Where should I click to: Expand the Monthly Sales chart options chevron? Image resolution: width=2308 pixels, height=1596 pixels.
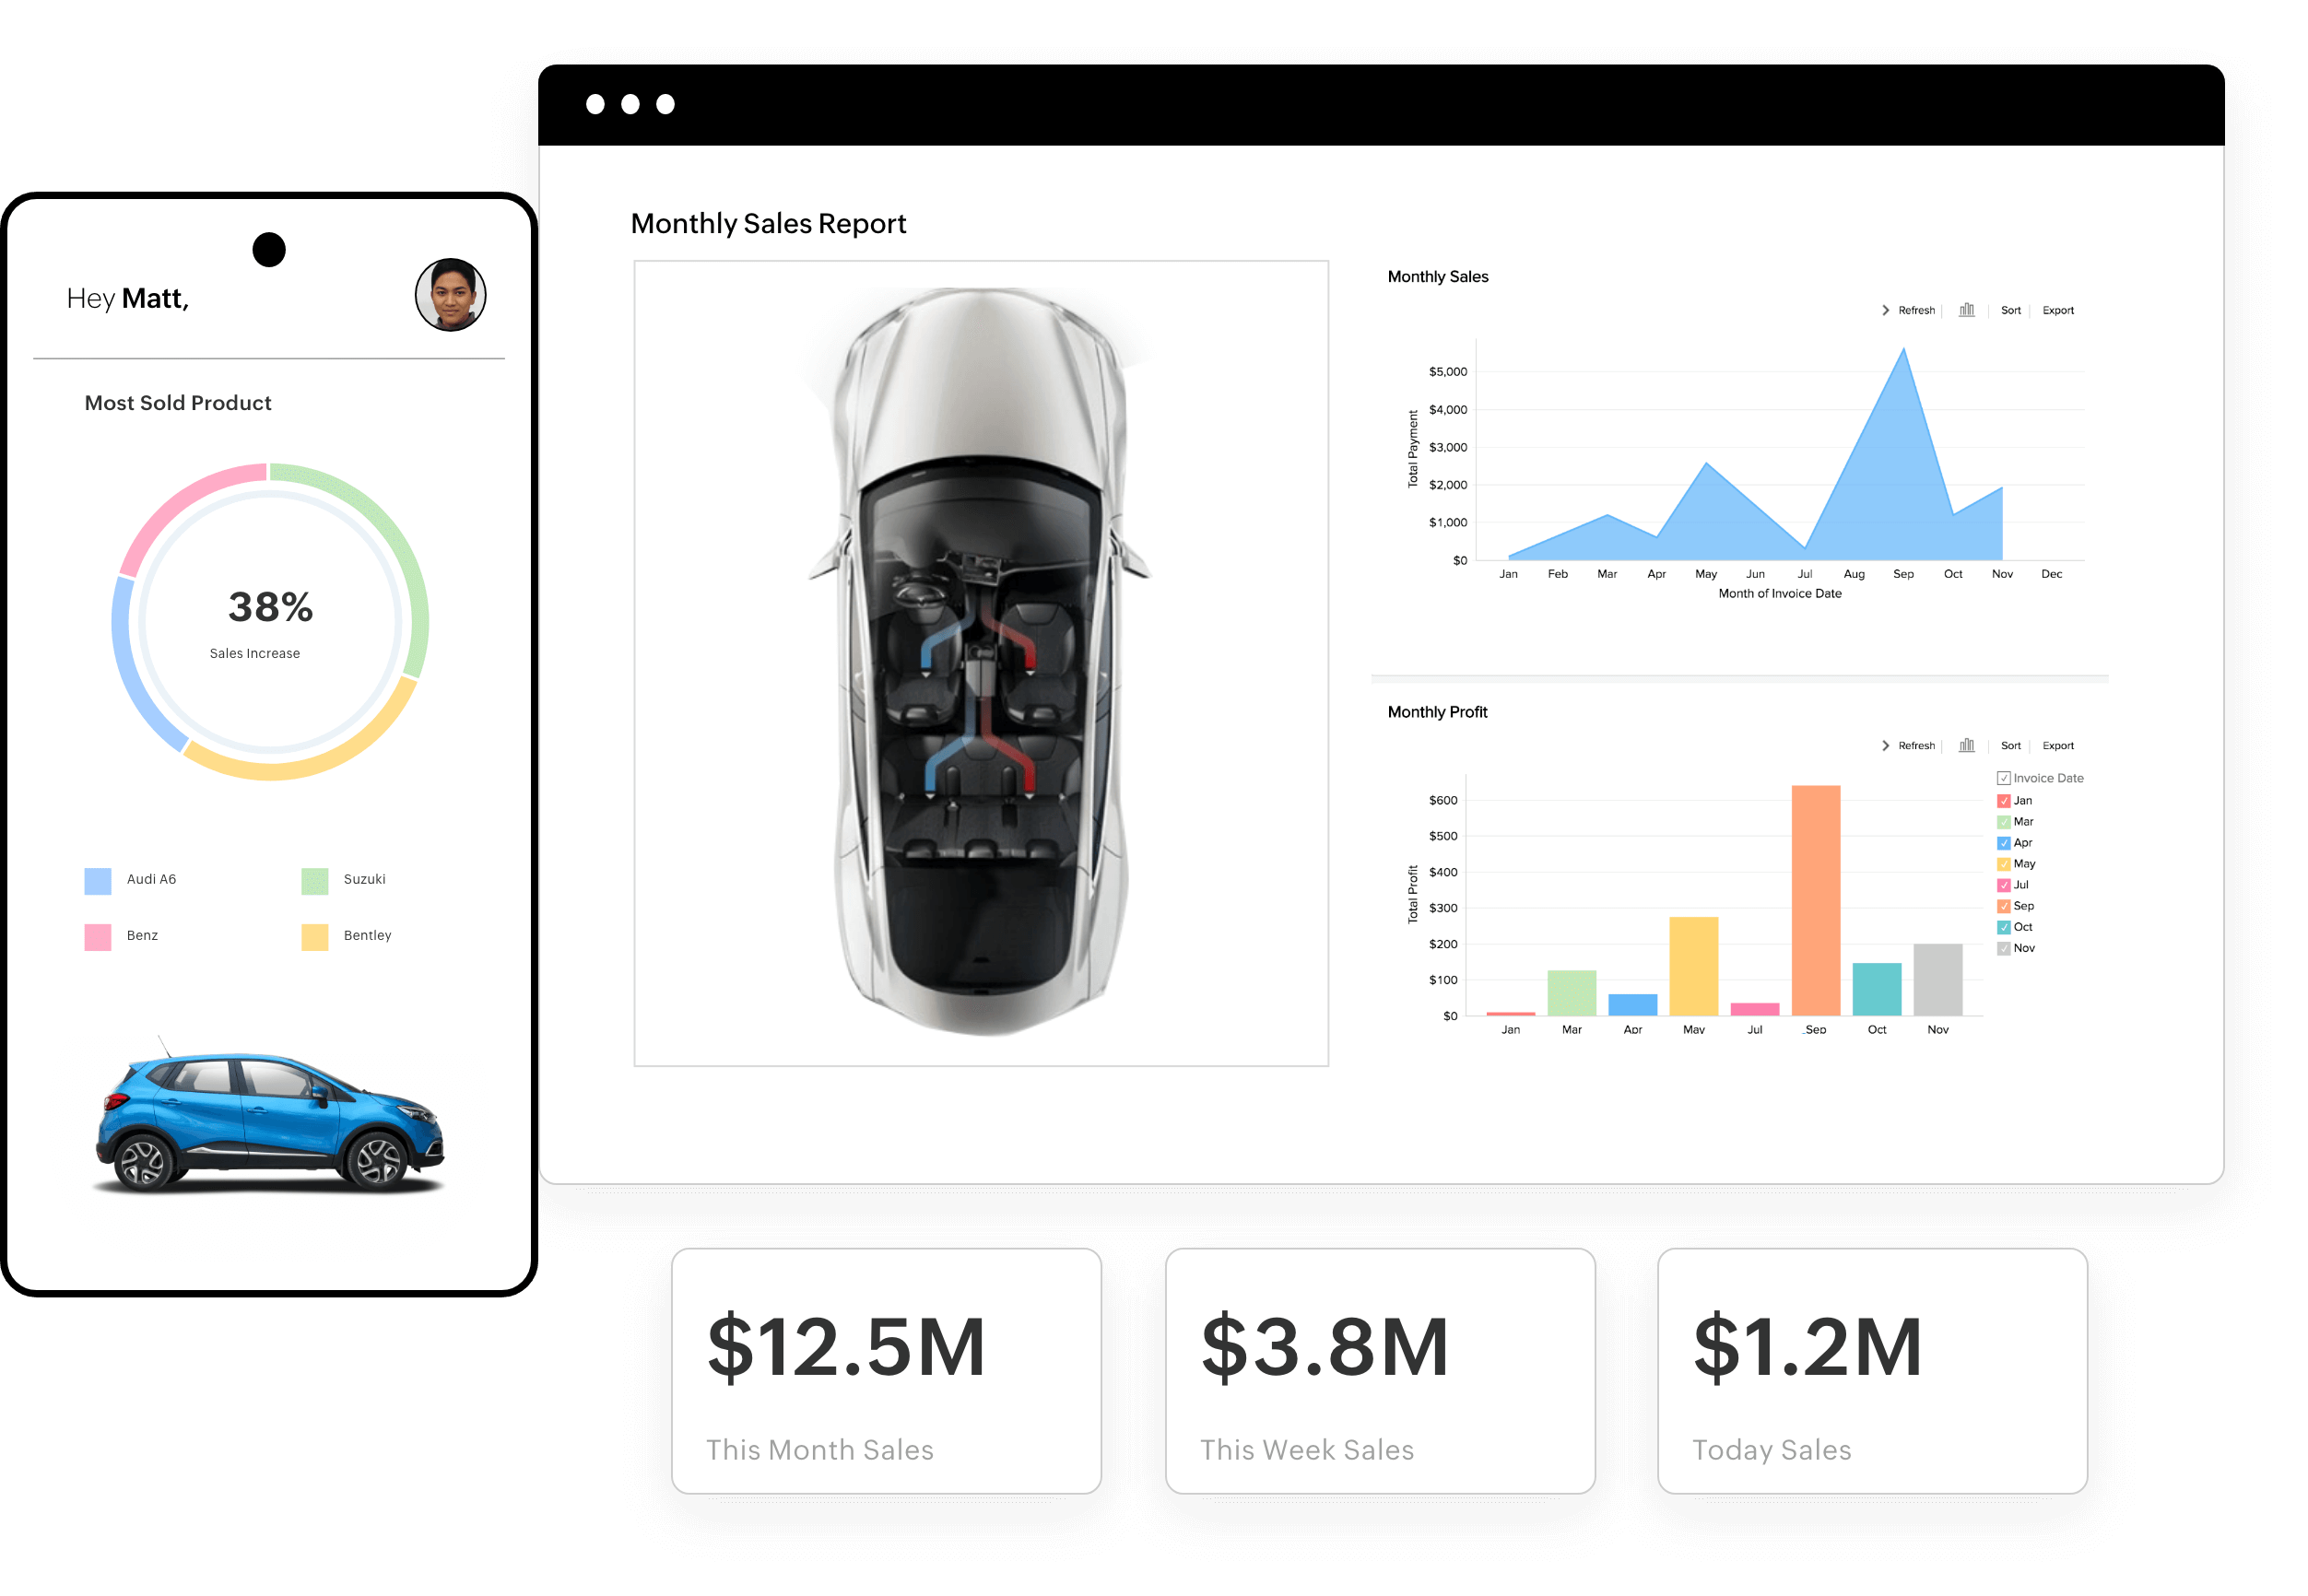pos(1880,309)
